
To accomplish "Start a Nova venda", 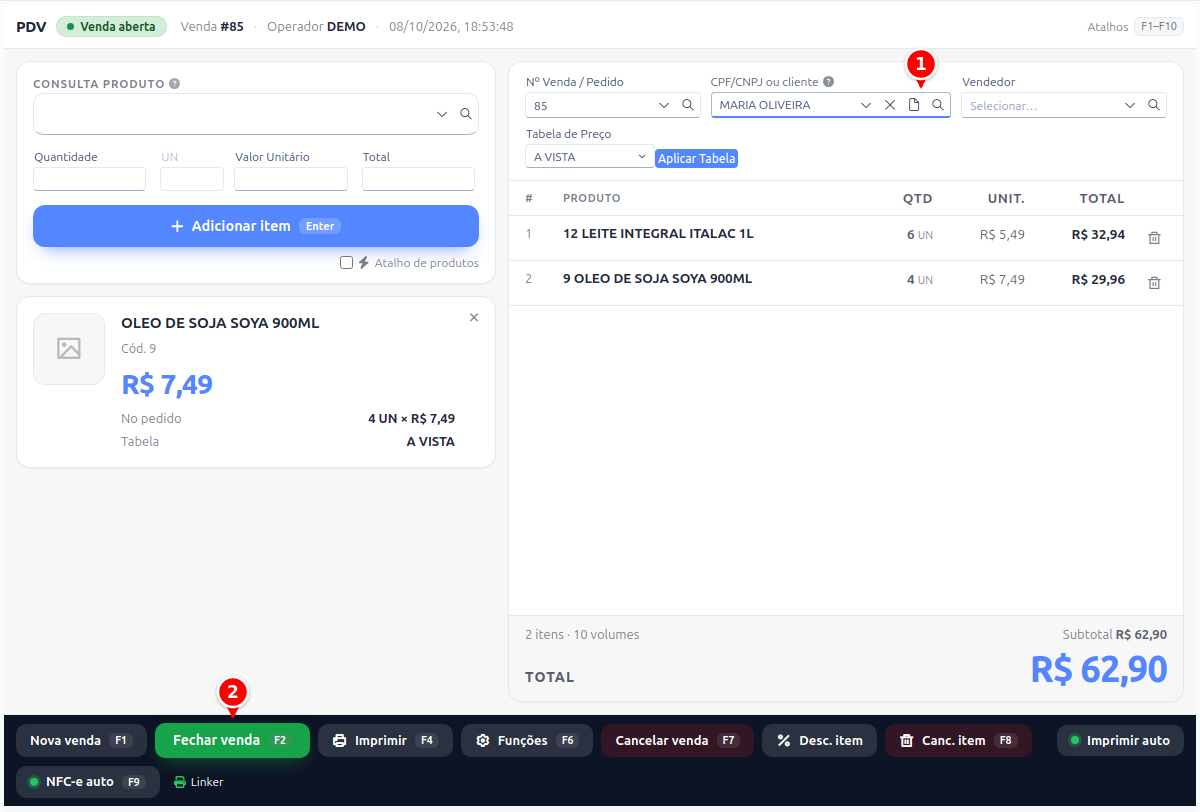I will (81, 740).
